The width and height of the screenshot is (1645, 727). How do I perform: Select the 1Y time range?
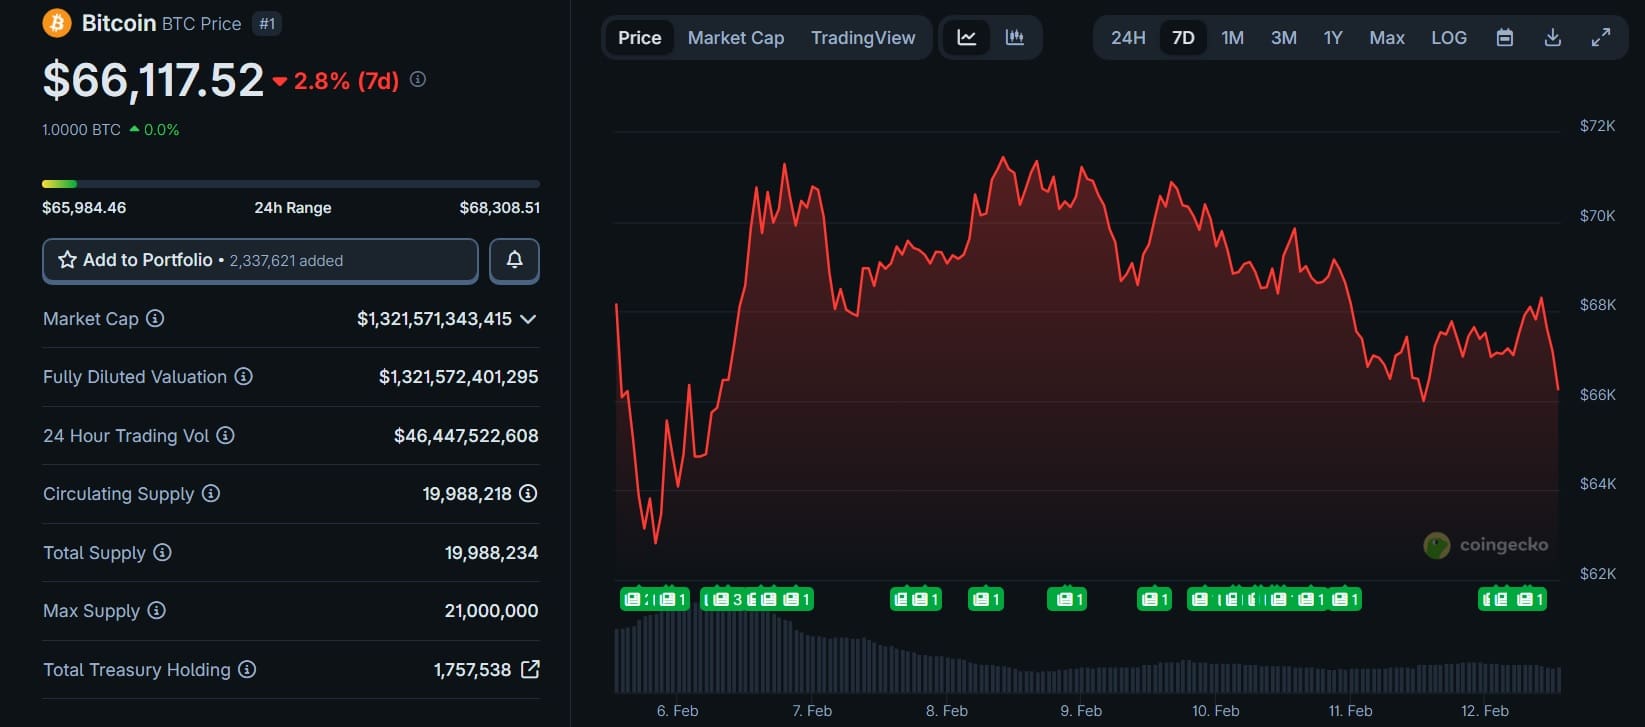[1332, 38]
